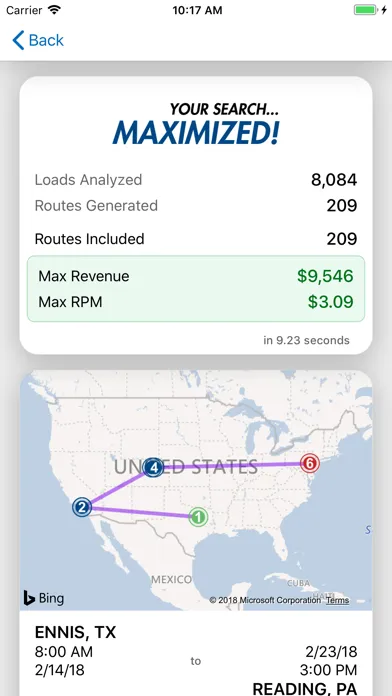Tap the Bing logo on map
The height and width of the screenshot is (696, 392).
click(44, 598)
